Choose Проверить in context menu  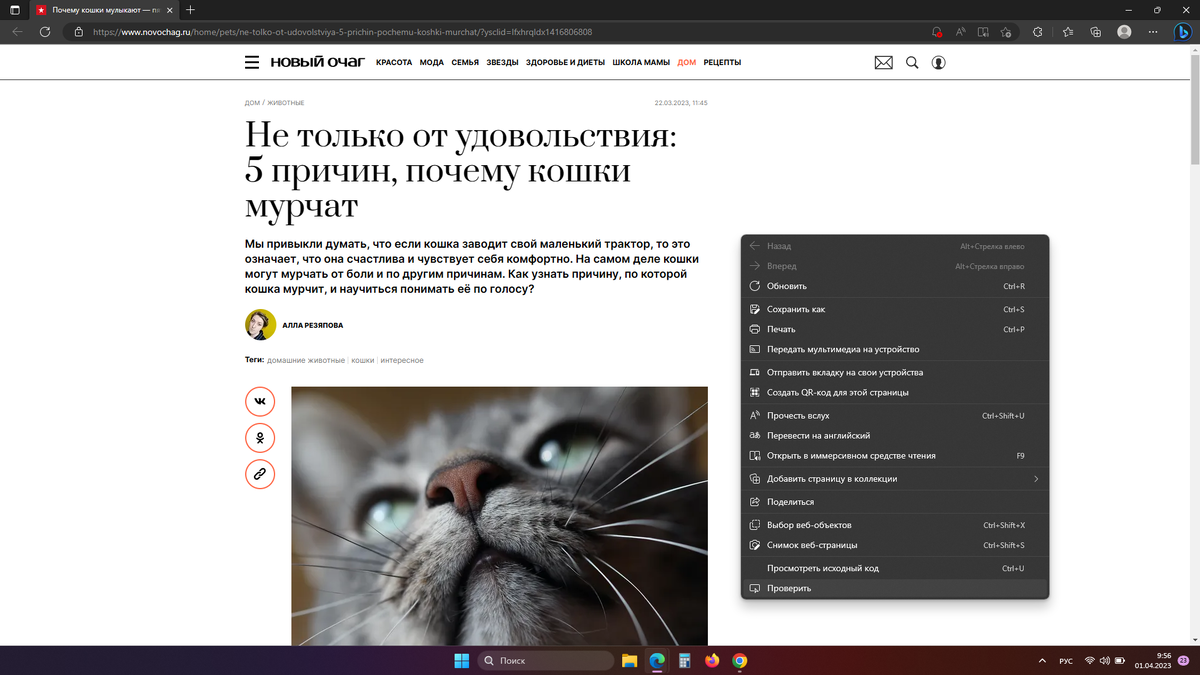(x=895, y=588)
